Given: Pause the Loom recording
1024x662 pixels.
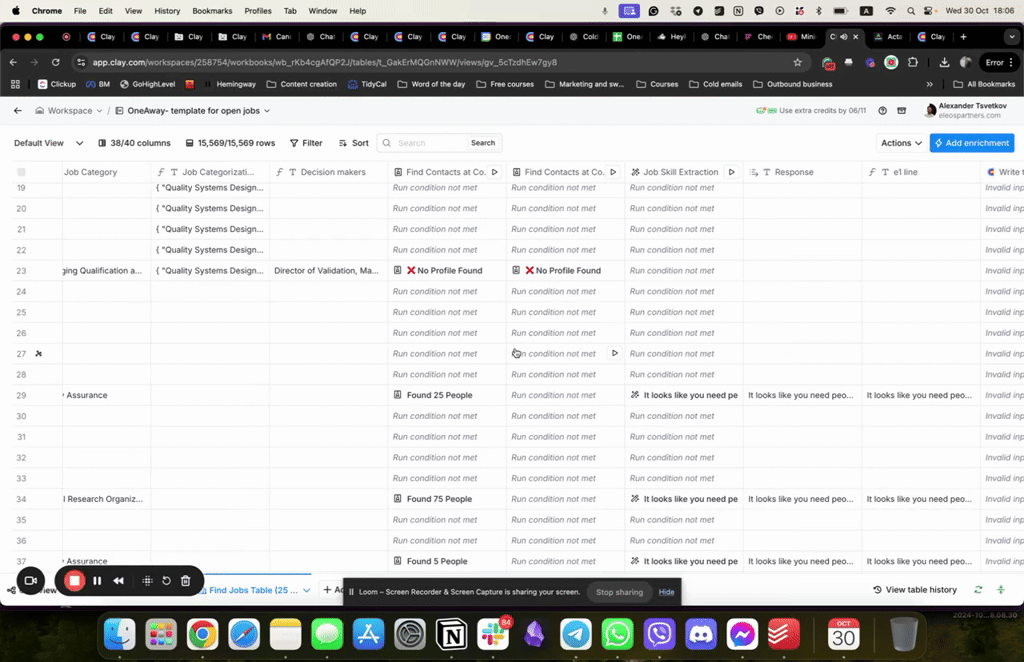Looking at the screenshot, I should click(x=97, y=580).
